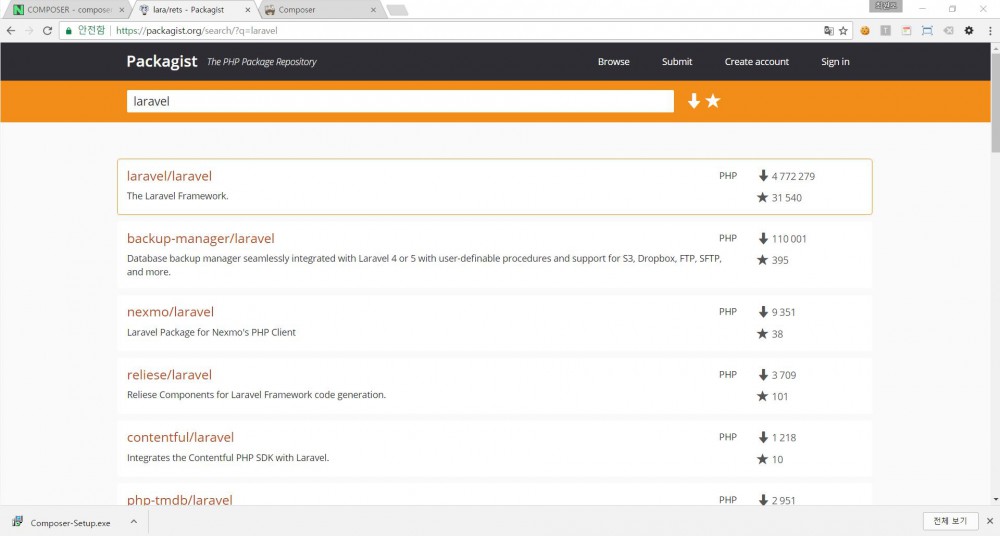Click the Packagist logo
Viewport: 1000px width, 536px height.
(162, 61)
